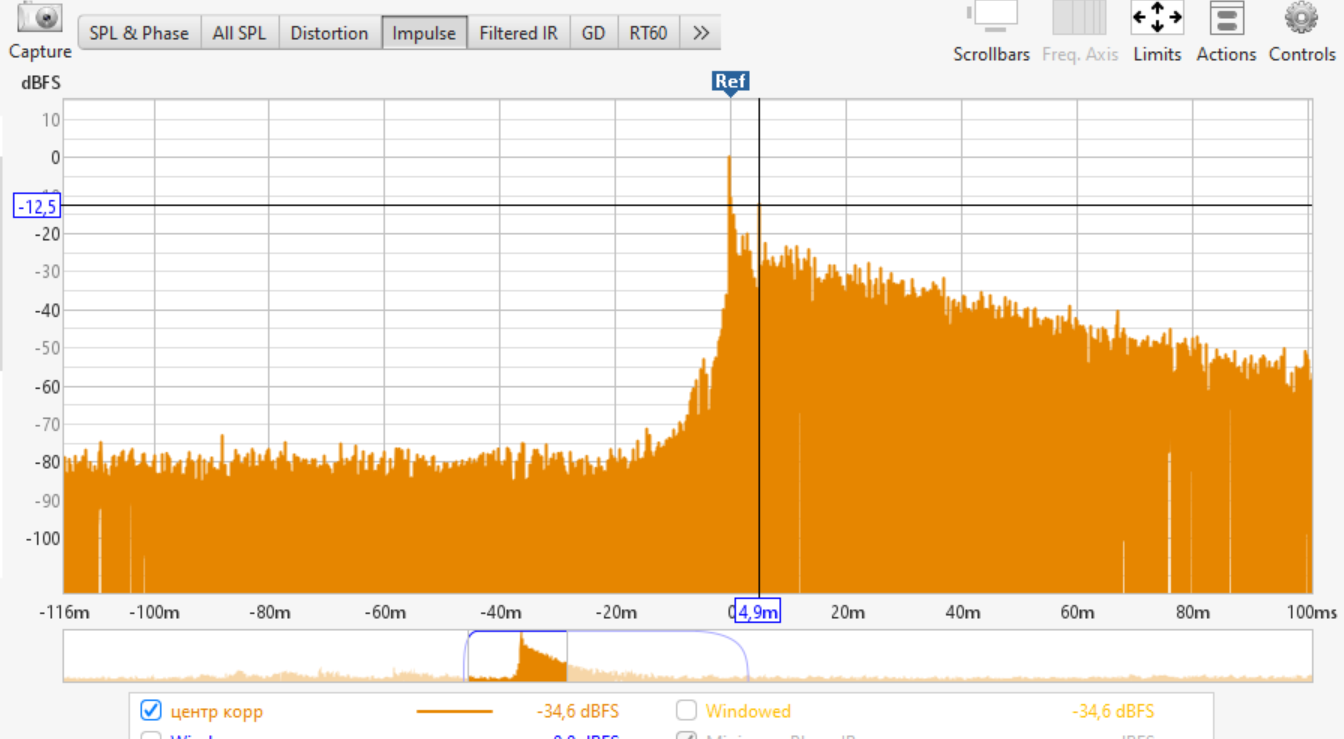Click the 100ms time axis label

(1312, 612)
